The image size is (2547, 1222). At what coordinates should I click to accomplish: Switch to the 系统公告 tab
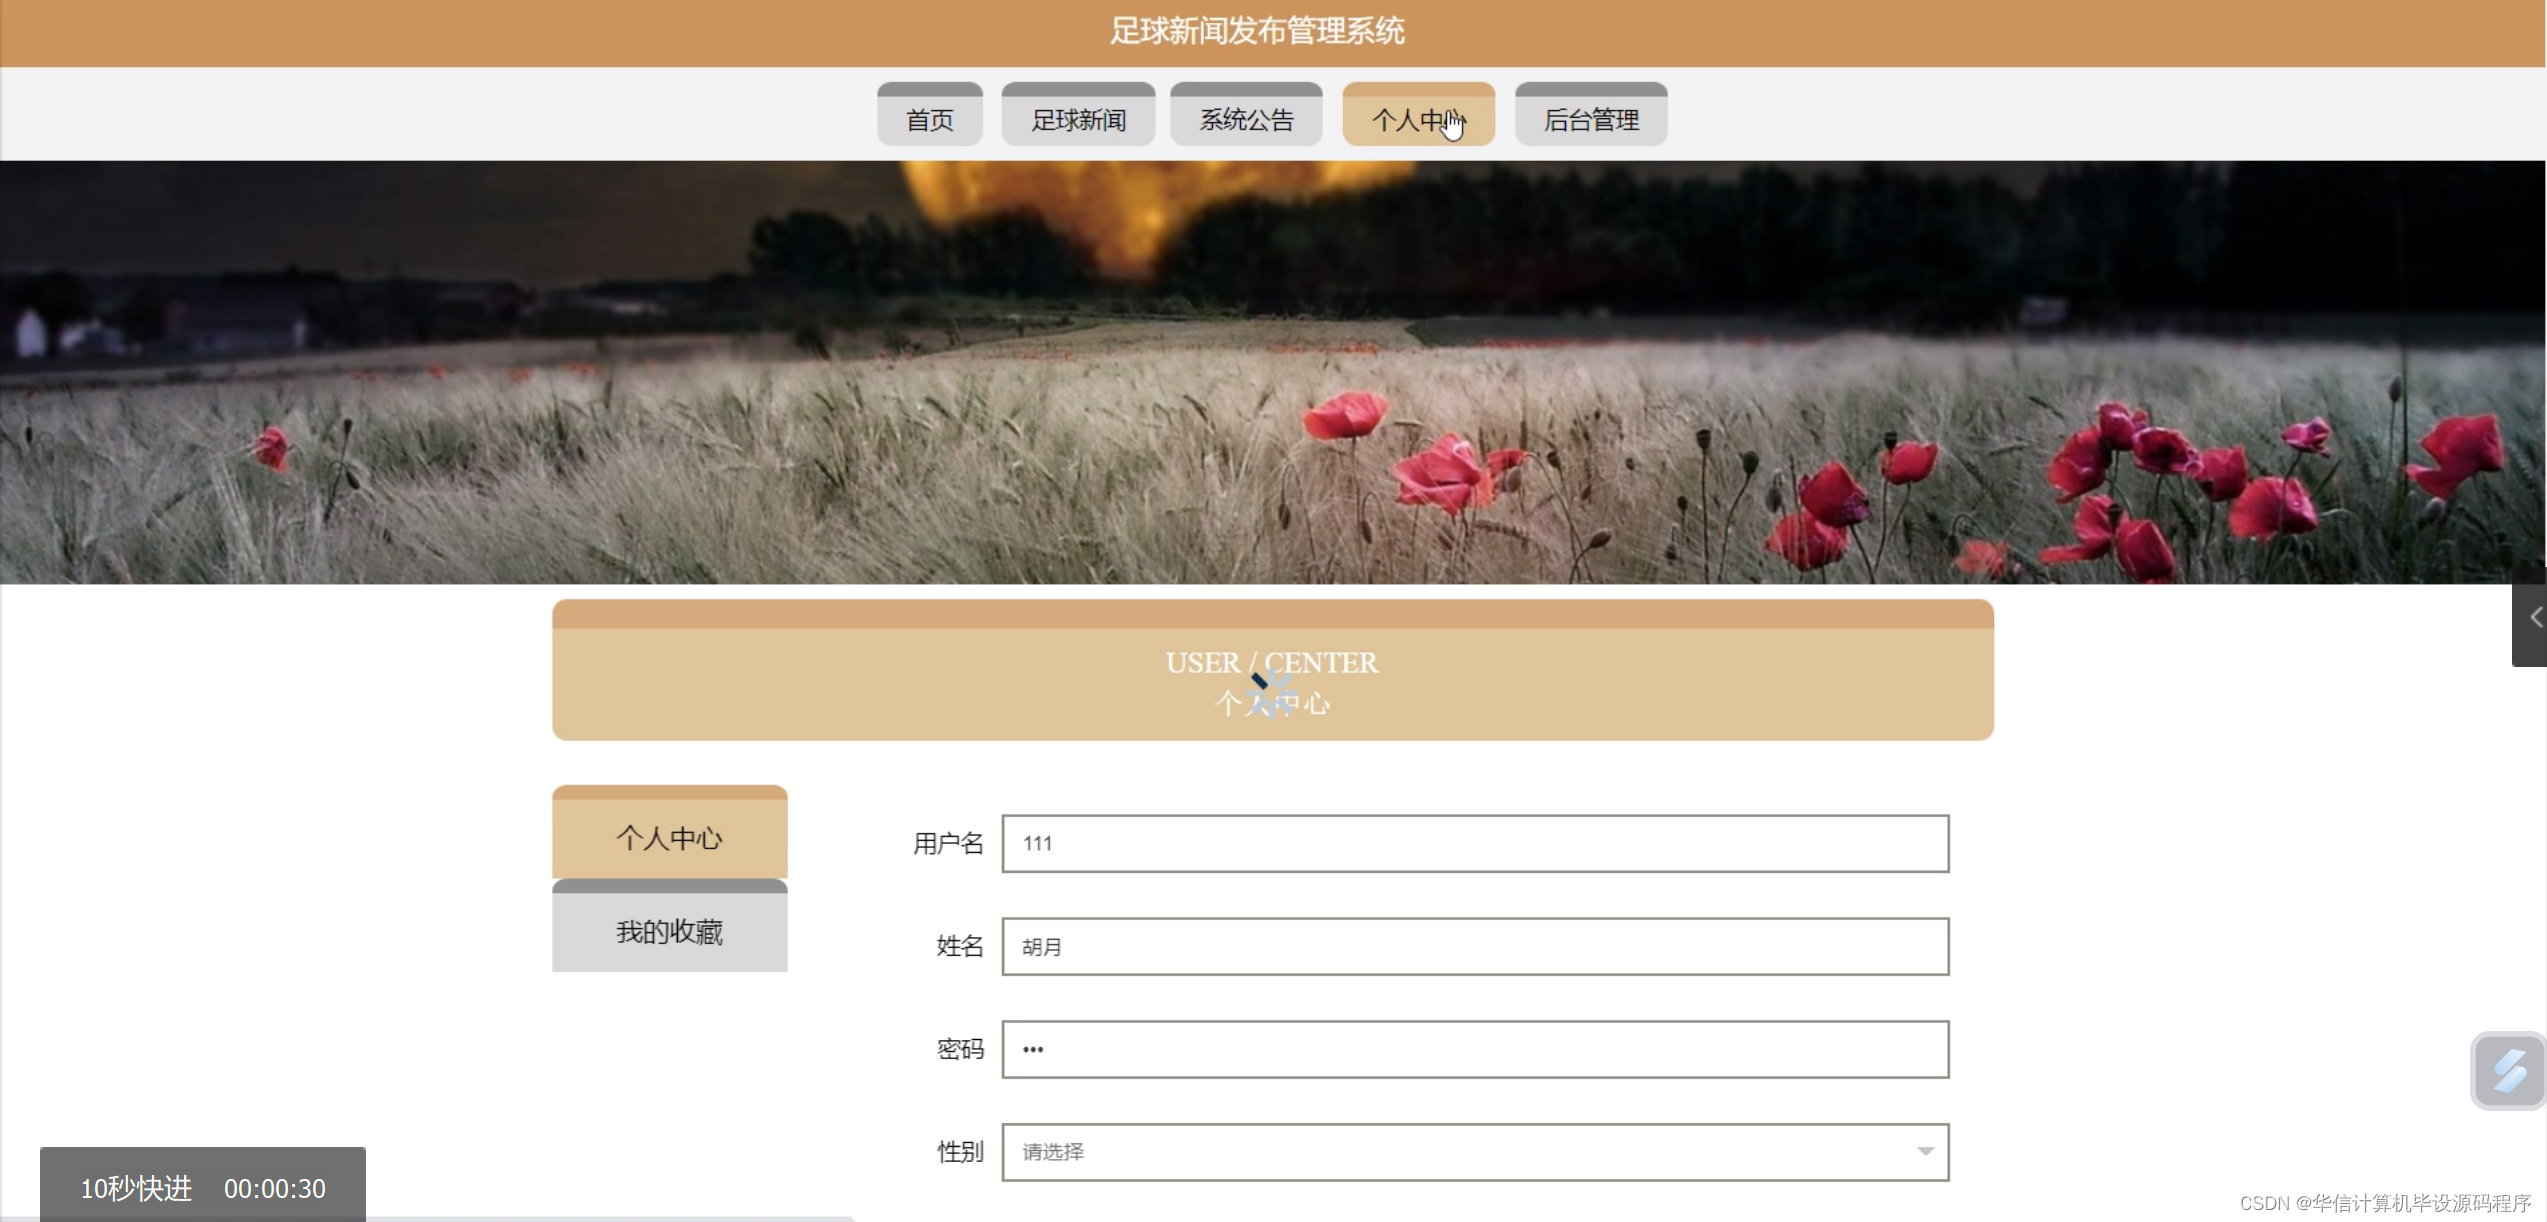click(1246, 119)
